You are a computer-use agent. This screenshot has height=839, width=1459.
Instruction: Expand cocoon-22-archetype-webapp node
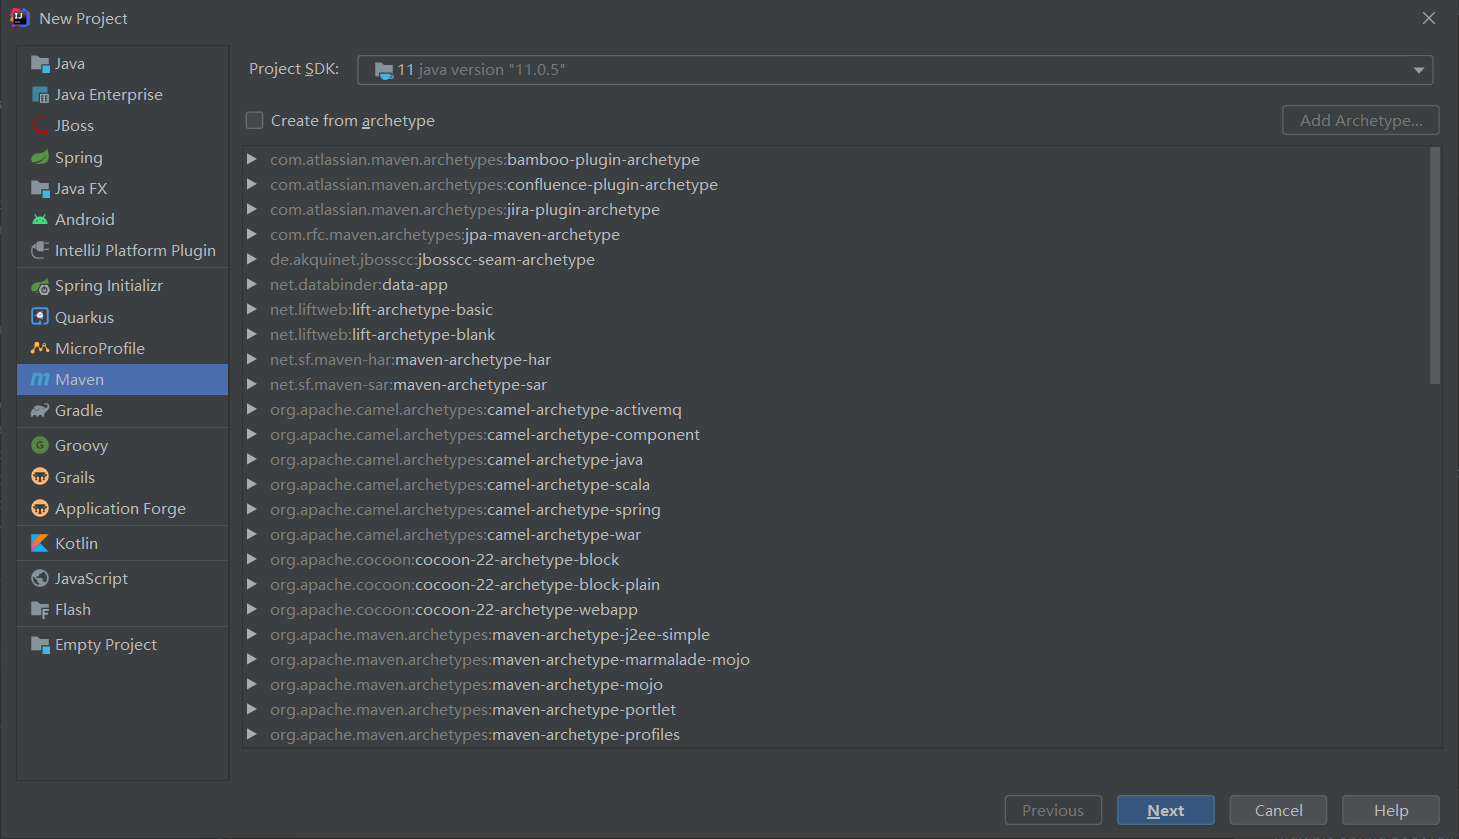[x=252, y=609]
